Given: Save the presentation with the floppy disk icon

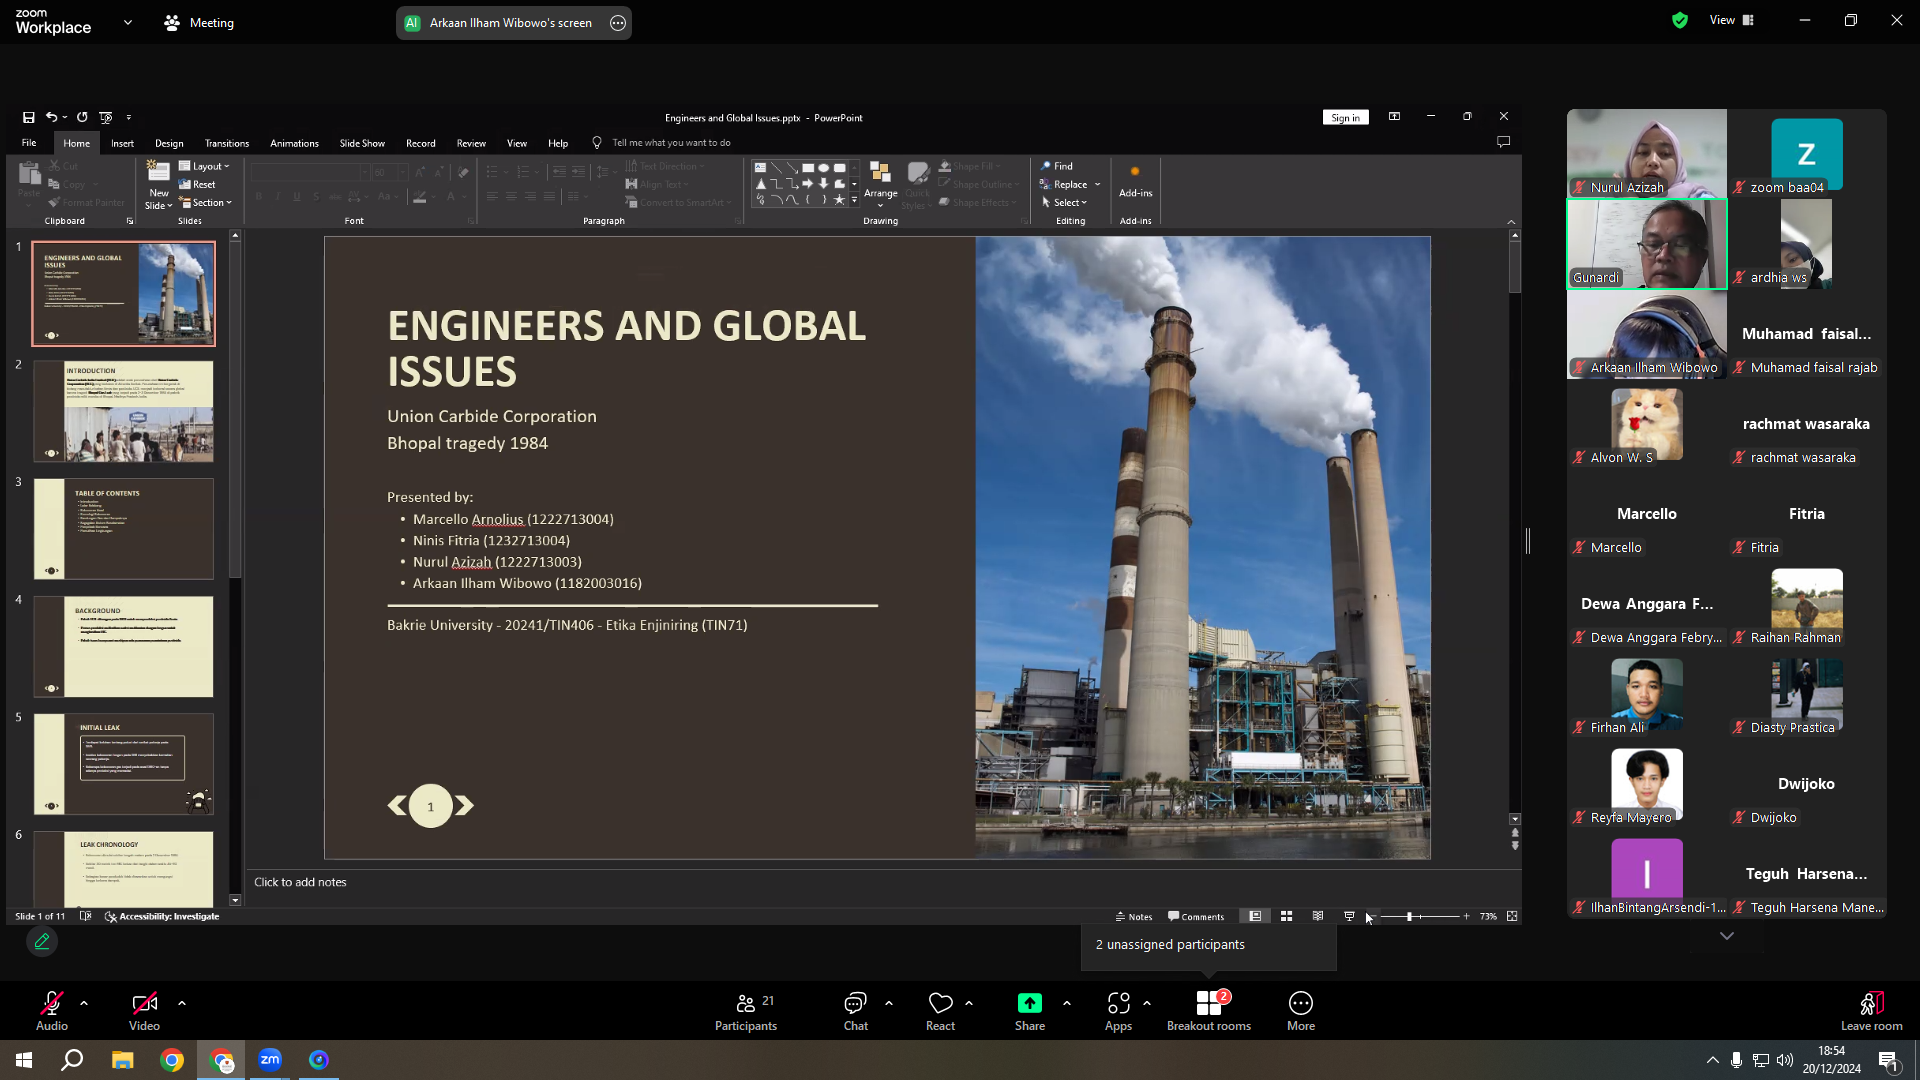Looking at the screenshot, I should pos(29,117).
